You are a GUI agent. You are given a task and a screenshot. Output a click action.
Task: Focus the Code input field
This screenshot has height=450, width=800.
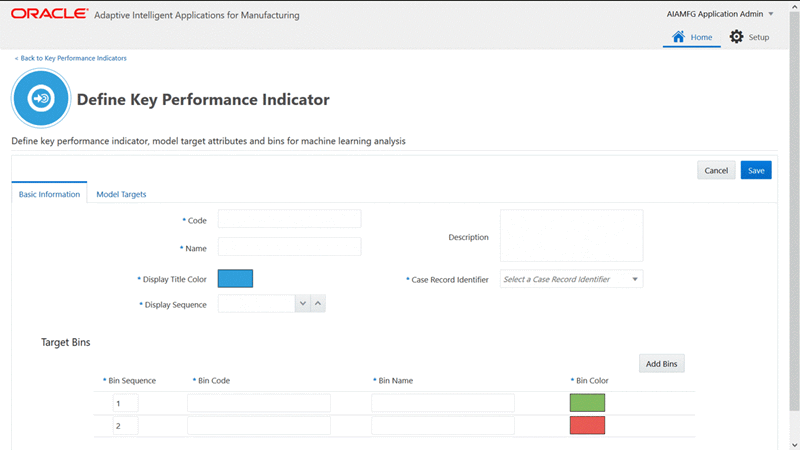289,219
